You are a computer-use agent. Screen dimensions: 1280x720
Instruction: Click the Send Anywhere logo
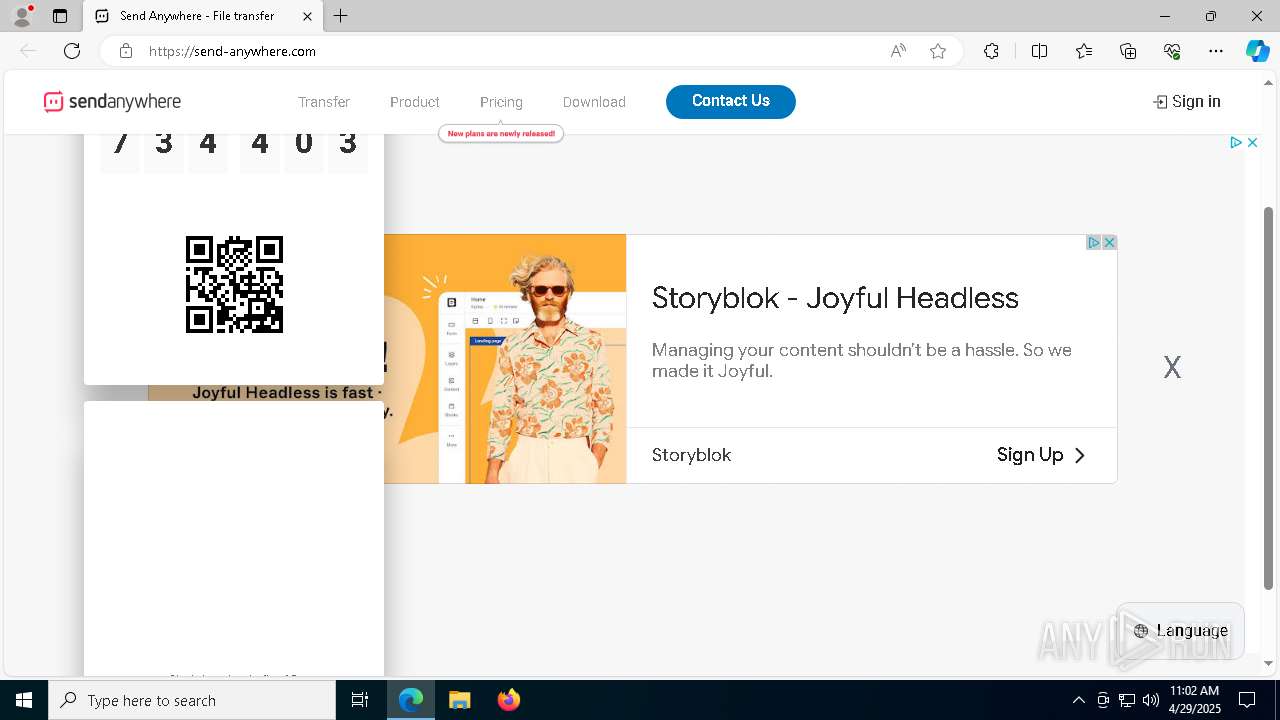[x=112, y=102]
